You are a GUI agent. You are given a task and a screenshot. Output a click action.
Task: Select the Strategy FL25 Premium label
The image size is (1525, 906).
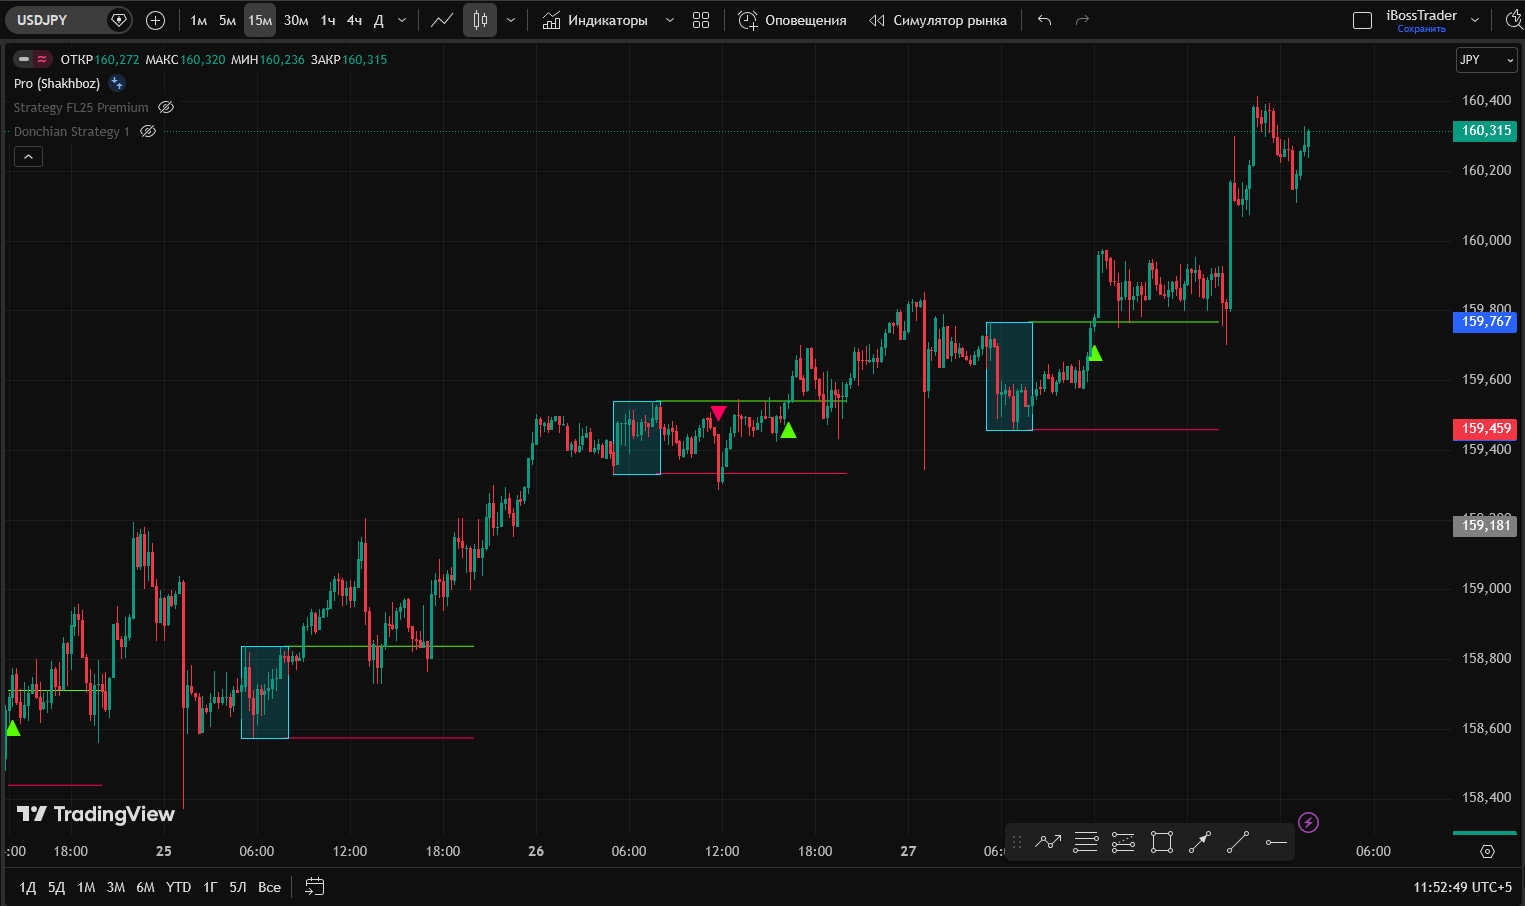tap(81, 108)
